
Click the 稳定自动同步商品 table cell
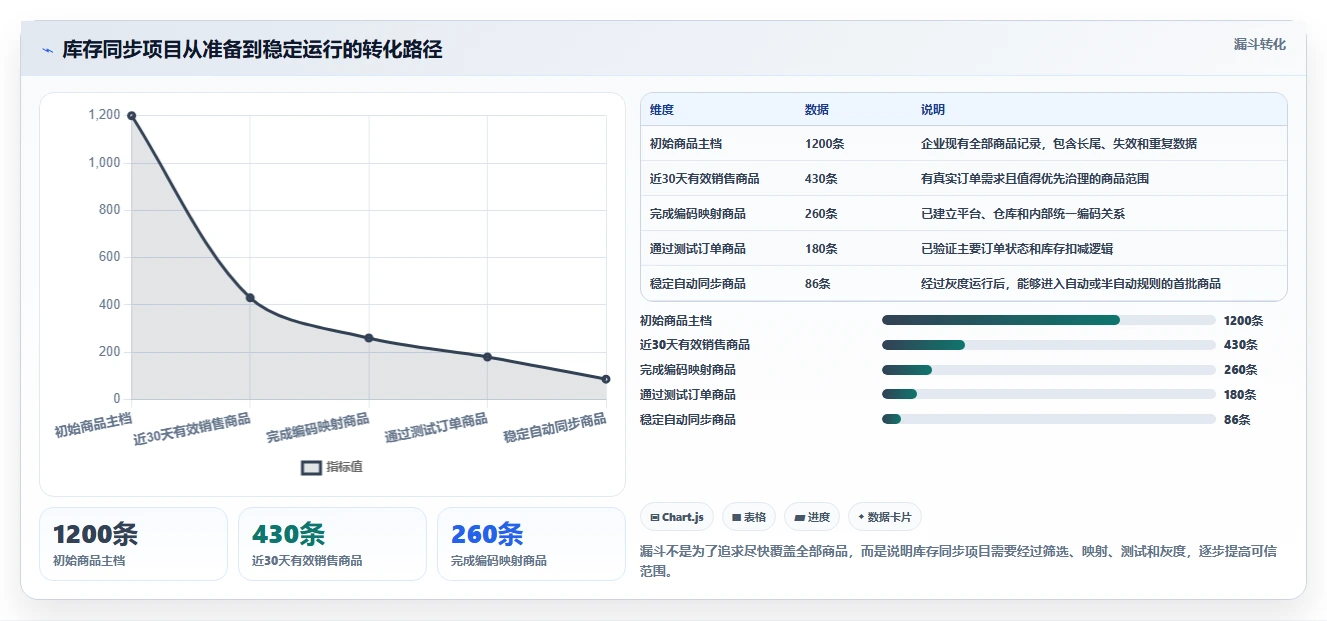698,284
